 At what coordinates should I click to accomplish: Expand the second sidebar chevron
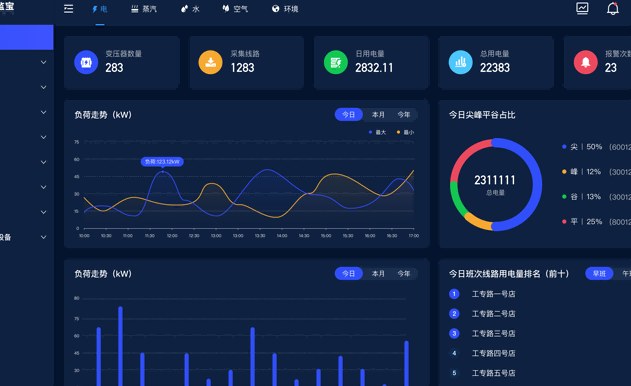point(43,87)
